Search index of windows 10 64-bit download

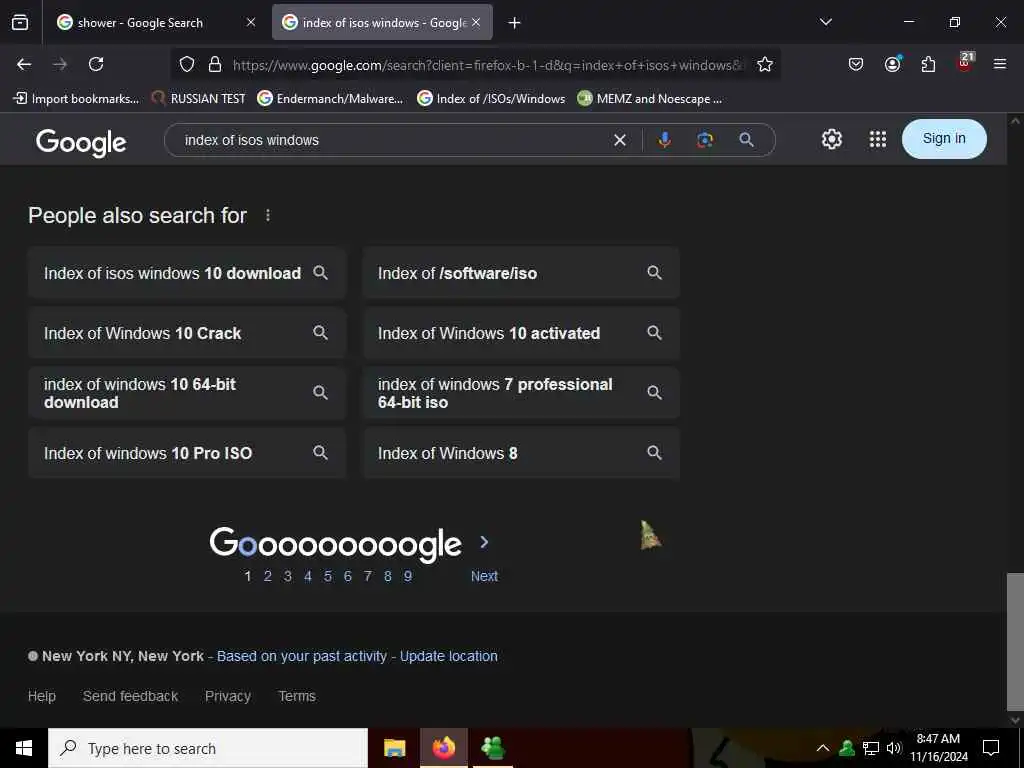coord(187,393)
